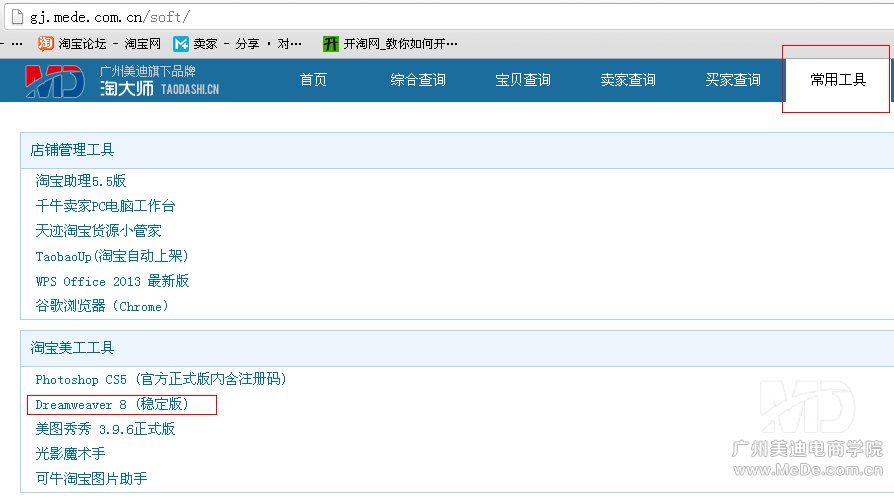Click the Taobao forum bookmark favicon
Screen dimensions: 894x499
pyautogui.click(x=46, y=43)
